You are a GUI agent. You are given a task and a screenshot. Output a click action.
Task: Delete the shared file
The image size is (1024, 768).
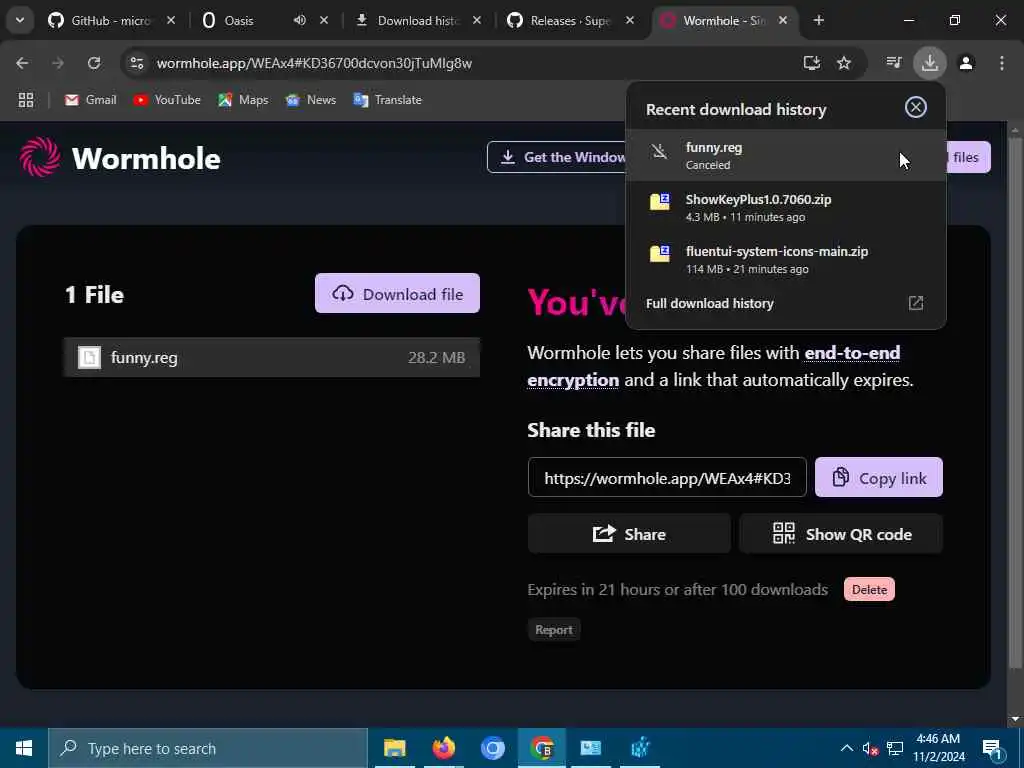coord(869,589)
